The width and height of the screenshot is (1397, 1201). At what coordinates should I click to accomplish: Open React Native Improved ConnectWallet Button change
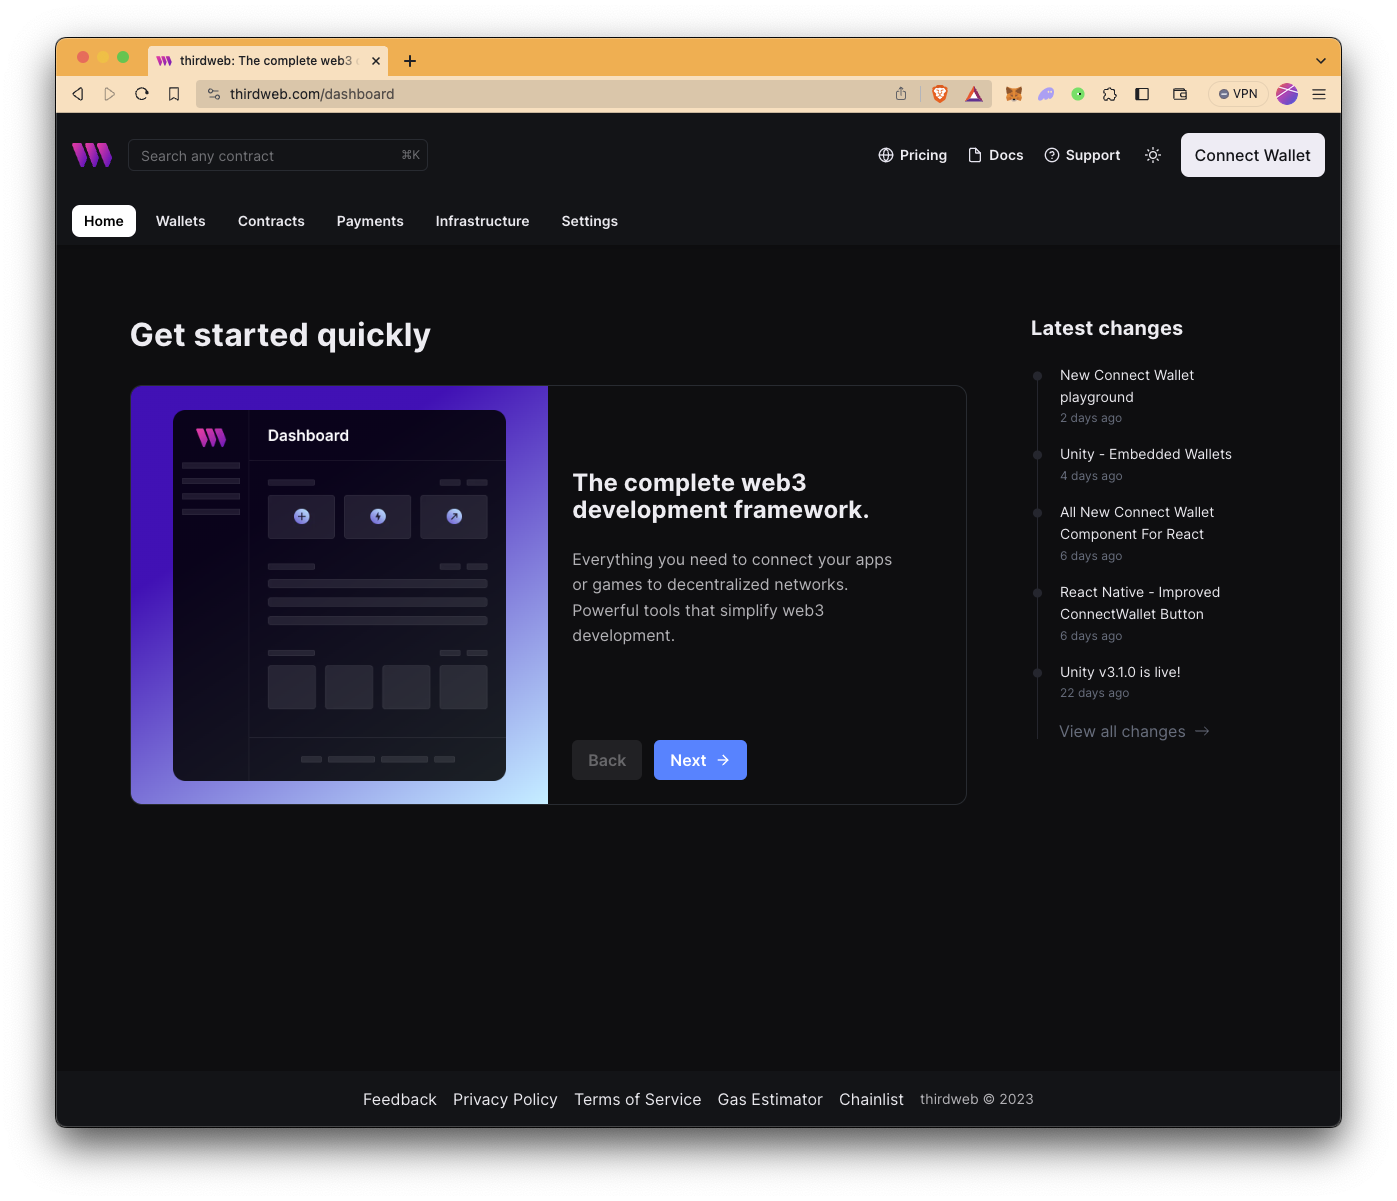1140,603
